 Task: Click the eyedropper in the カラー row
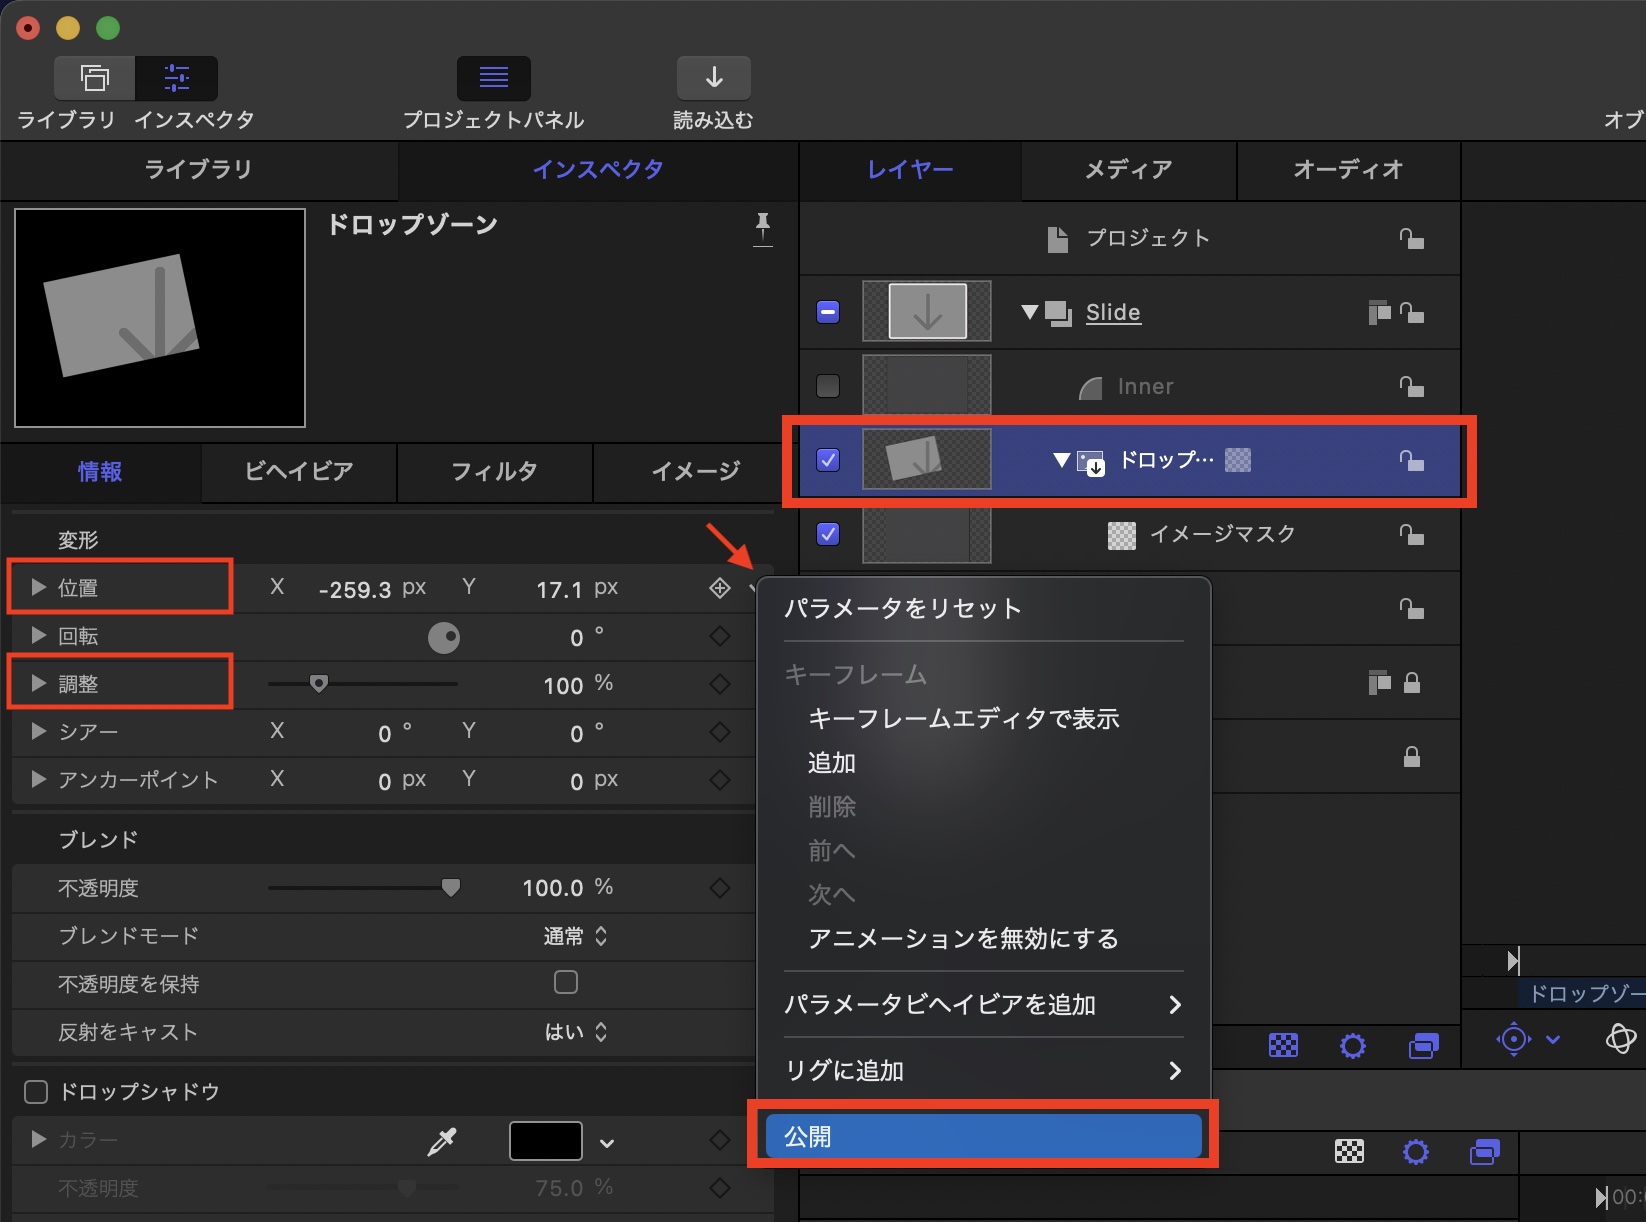(442, 1141)
